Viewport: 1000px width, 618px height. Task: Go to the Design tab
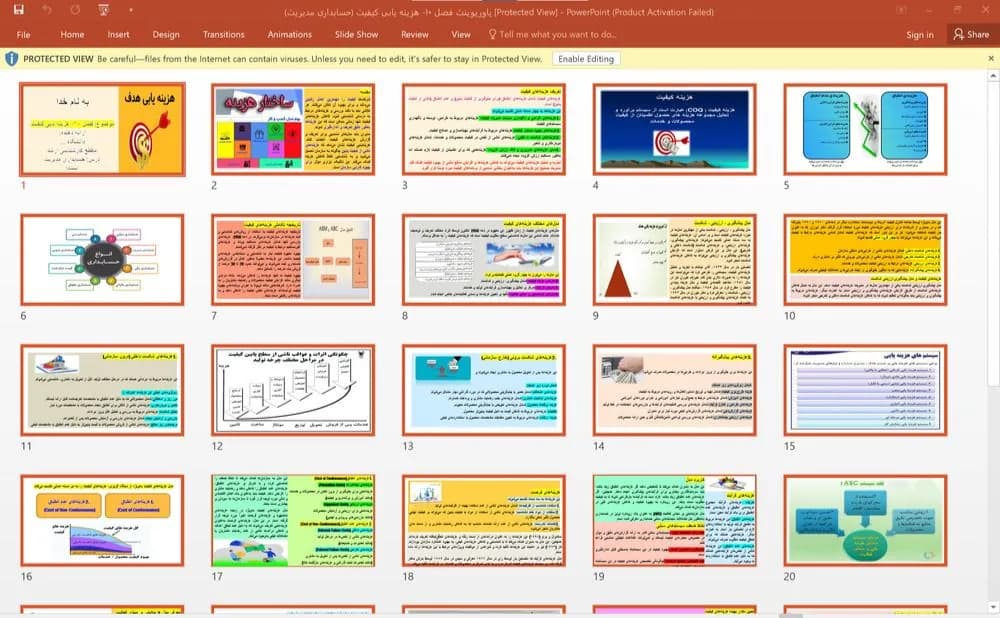tap(166, 34)
